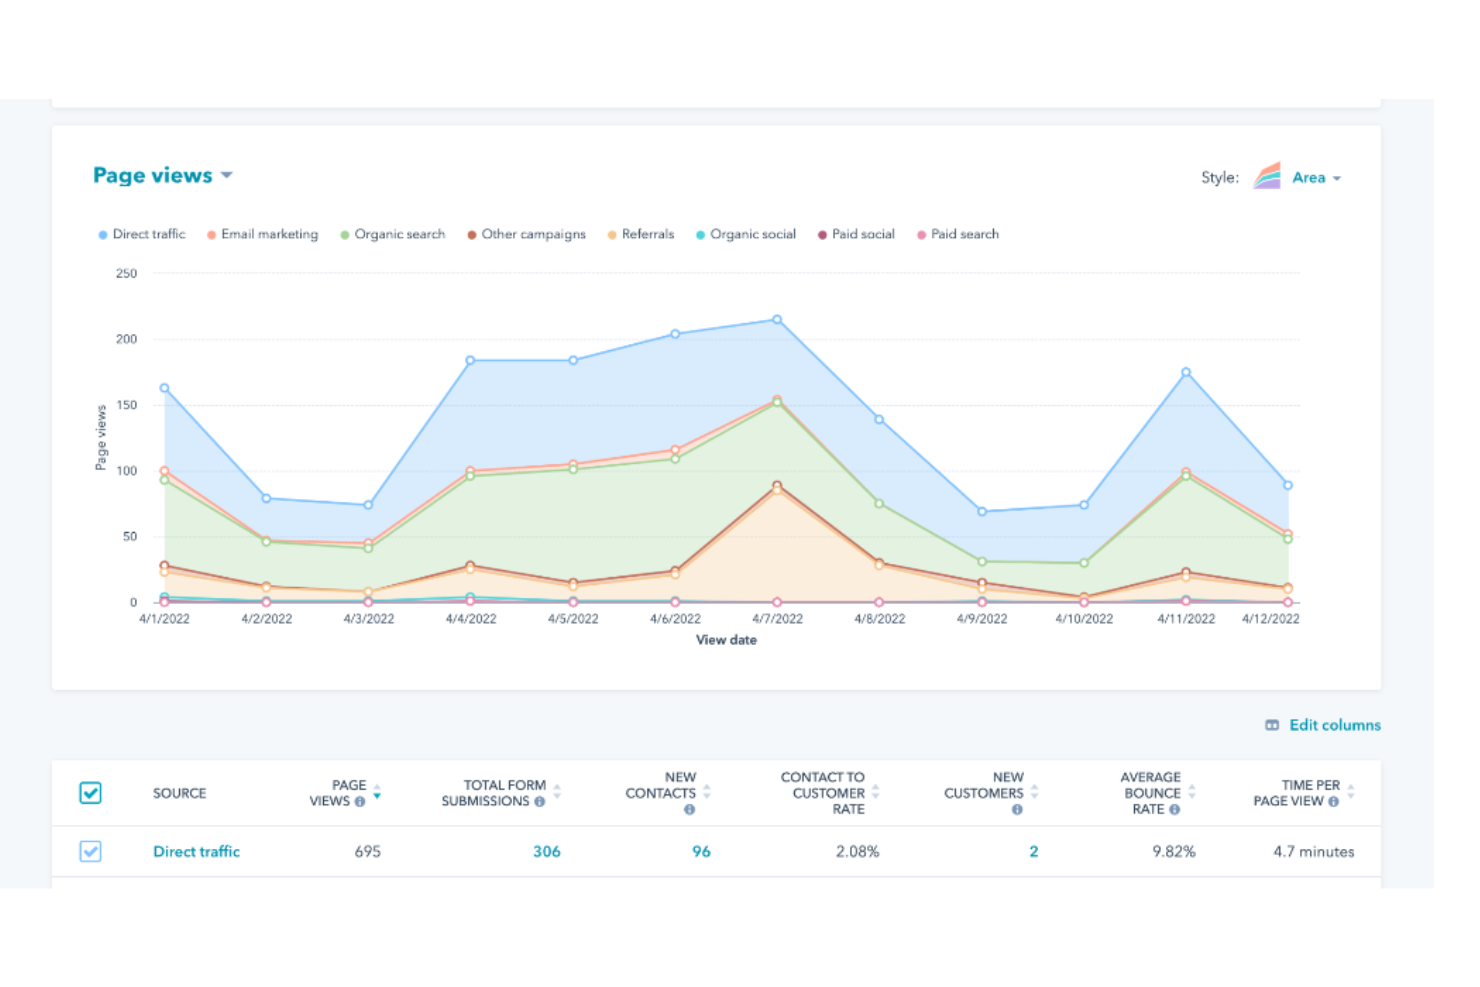1480x987 pixels.
Task: Click the Page Views descending sort arrow
Action: [x=377, y=798]
